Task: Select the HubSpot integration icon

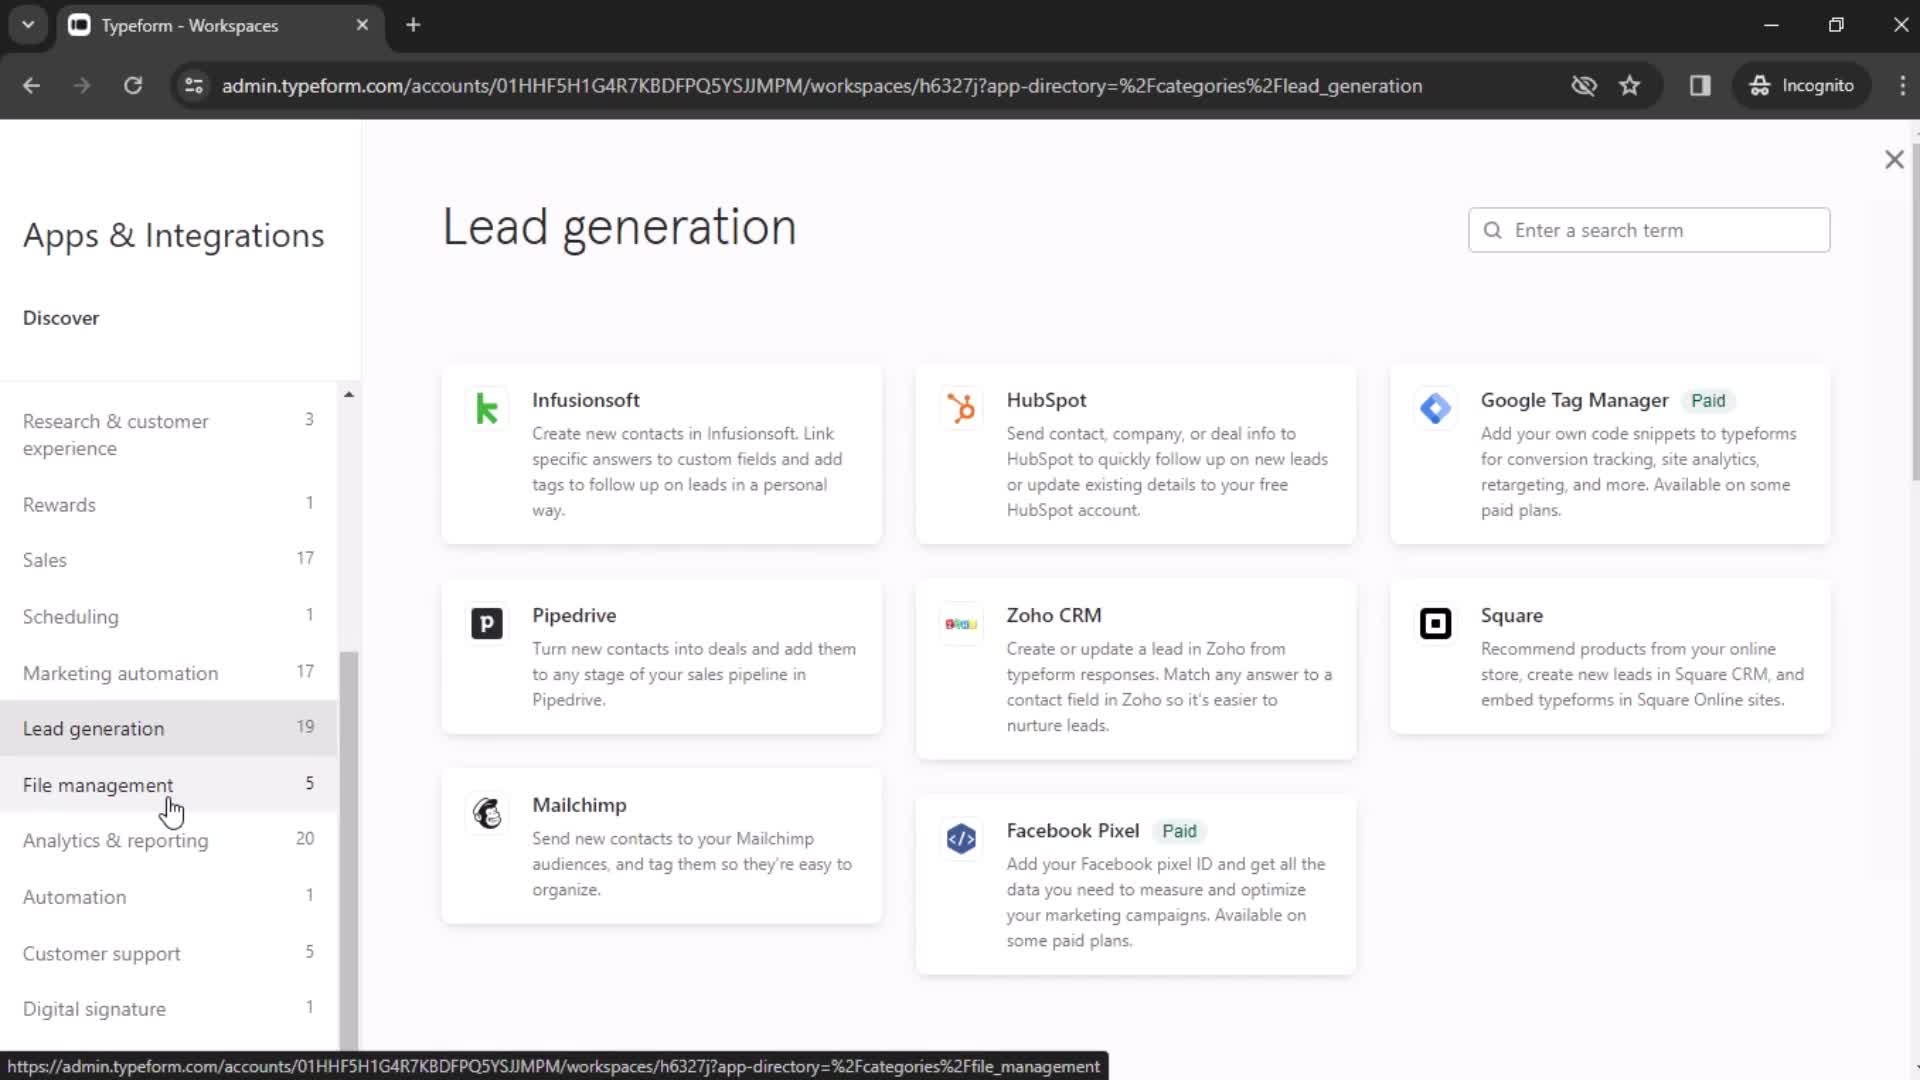Action: coord(960,408)
